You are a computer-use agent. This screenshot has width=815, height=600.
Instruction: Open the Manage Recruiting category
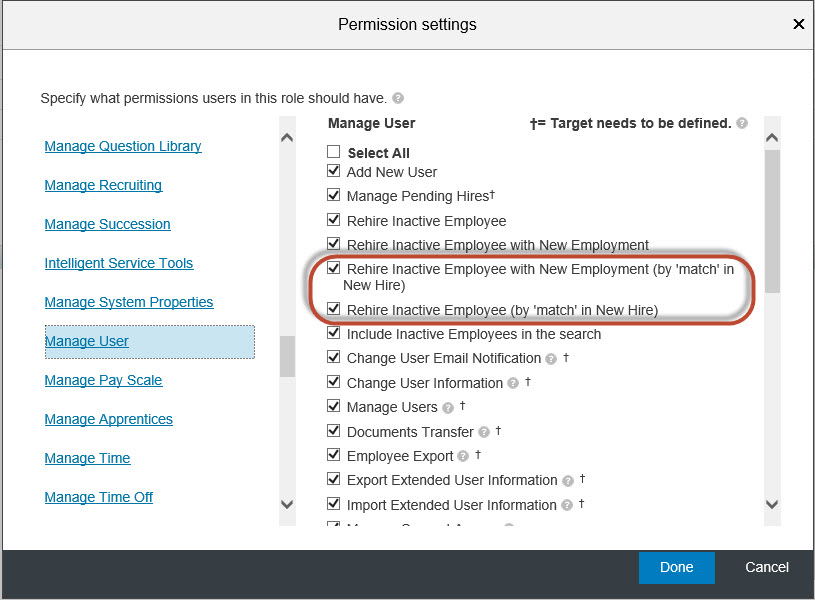coord(103,185)
